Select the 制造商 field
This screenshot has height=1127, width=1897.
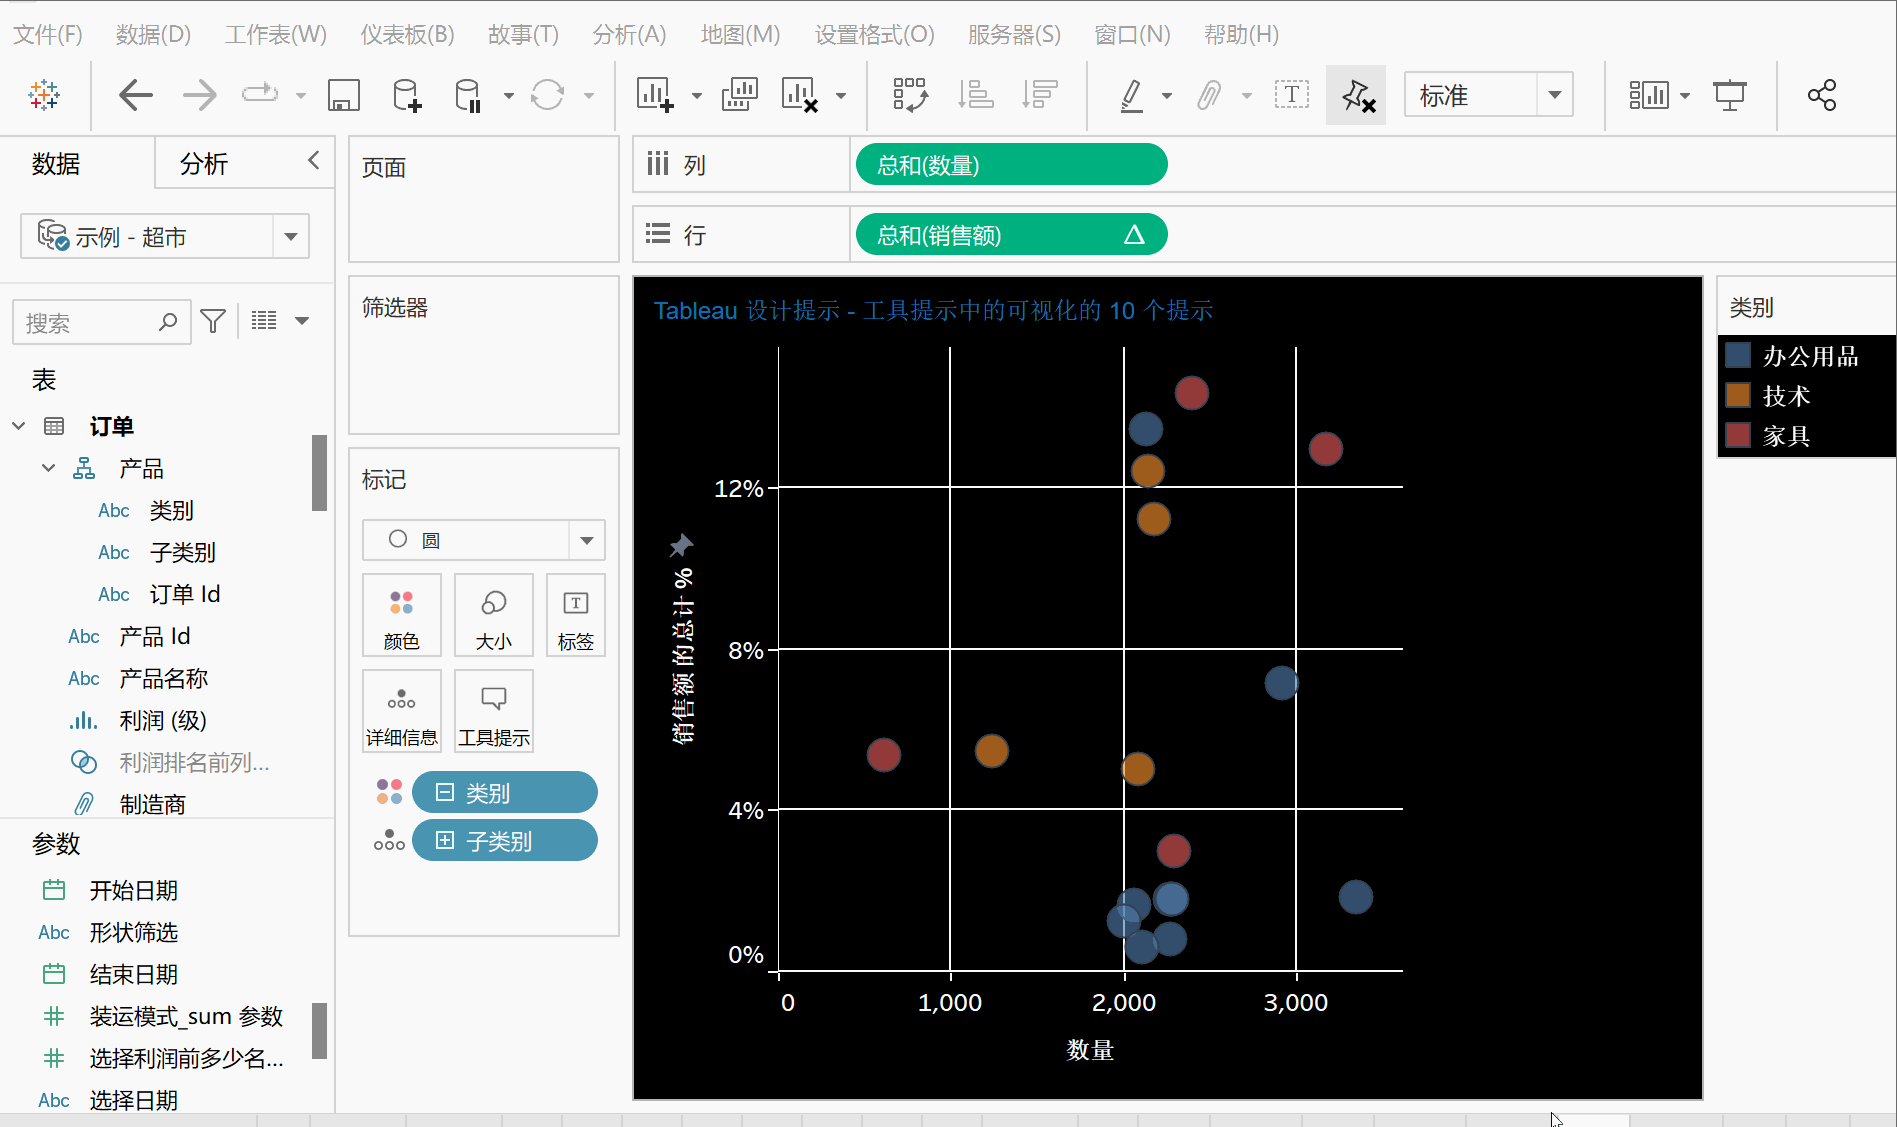click(152, 805)
